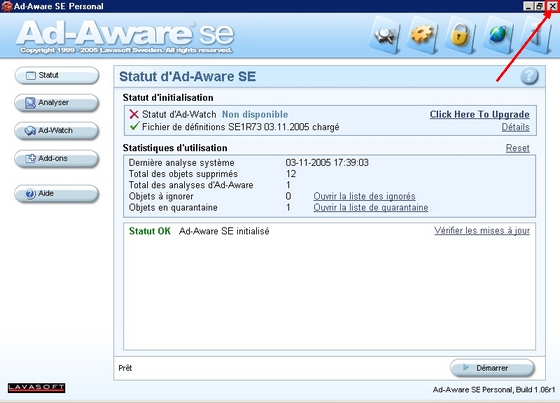Screen dimensions: 560x403
Task: Open the globe web update icon
Action: click(x=498, y=36)
